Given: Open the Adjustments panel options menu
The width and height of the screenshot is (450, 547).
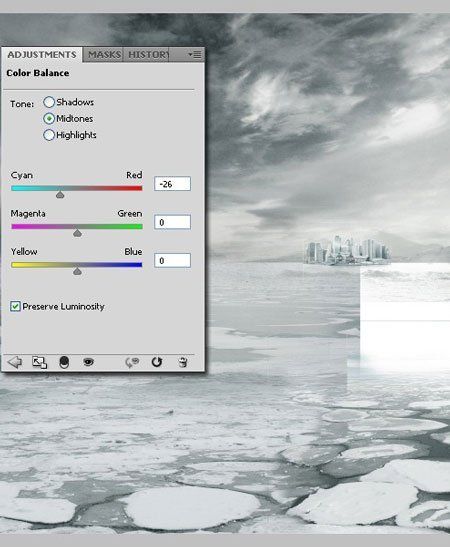Looking at the screenshot, I should [x=195, y=54].
